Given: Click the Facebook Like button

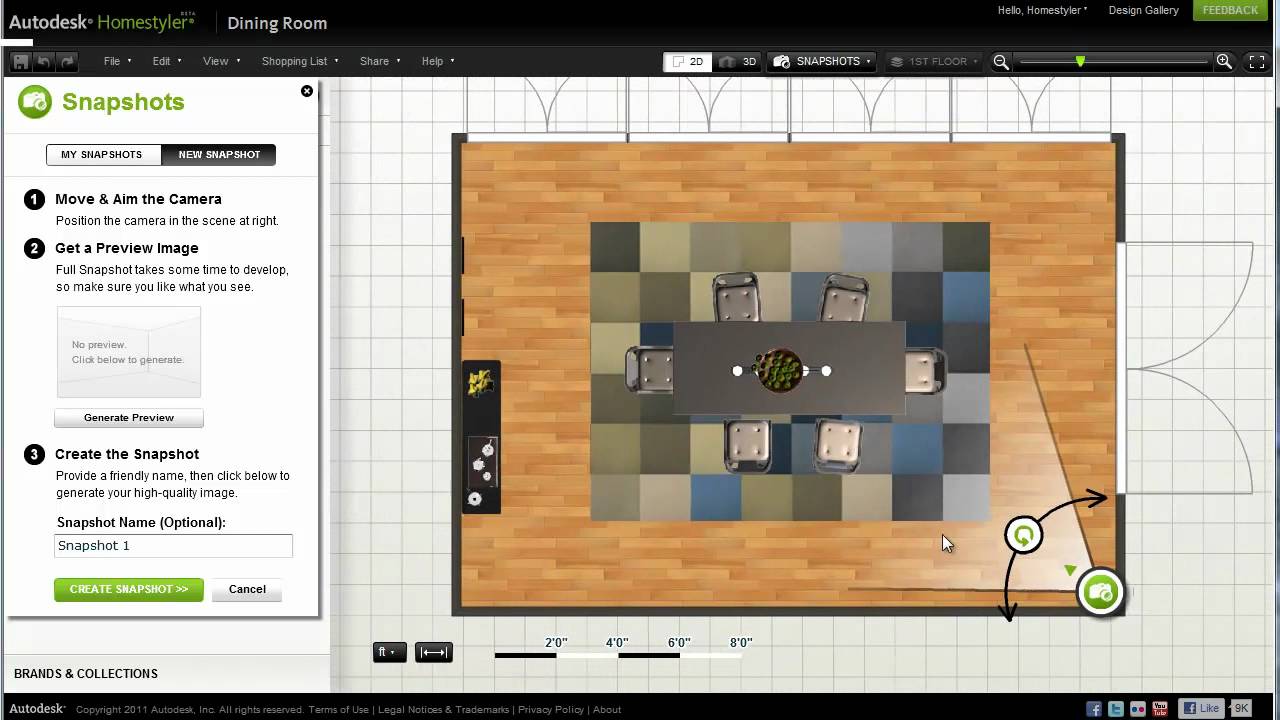Looking at the screenshot, I should click(1202, 708).
